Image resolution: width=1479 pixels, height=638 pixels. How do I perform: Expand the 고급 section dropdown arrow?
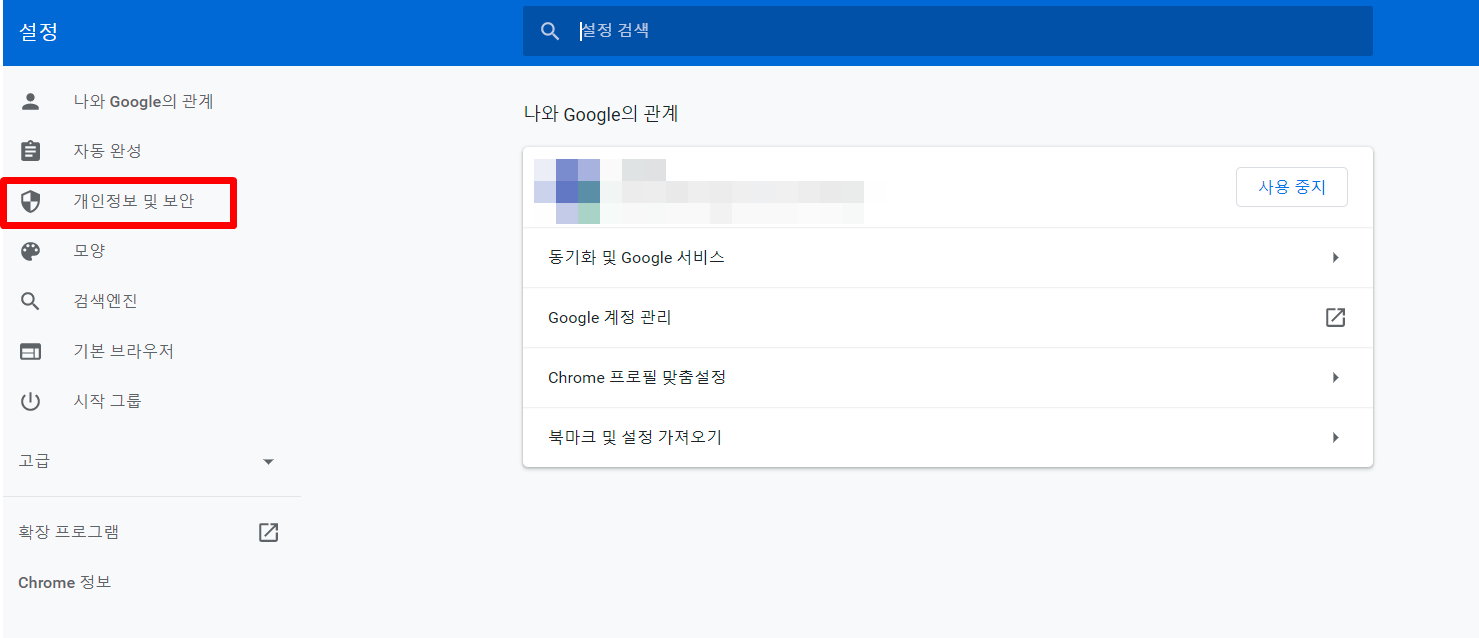[x=268, y=462]
